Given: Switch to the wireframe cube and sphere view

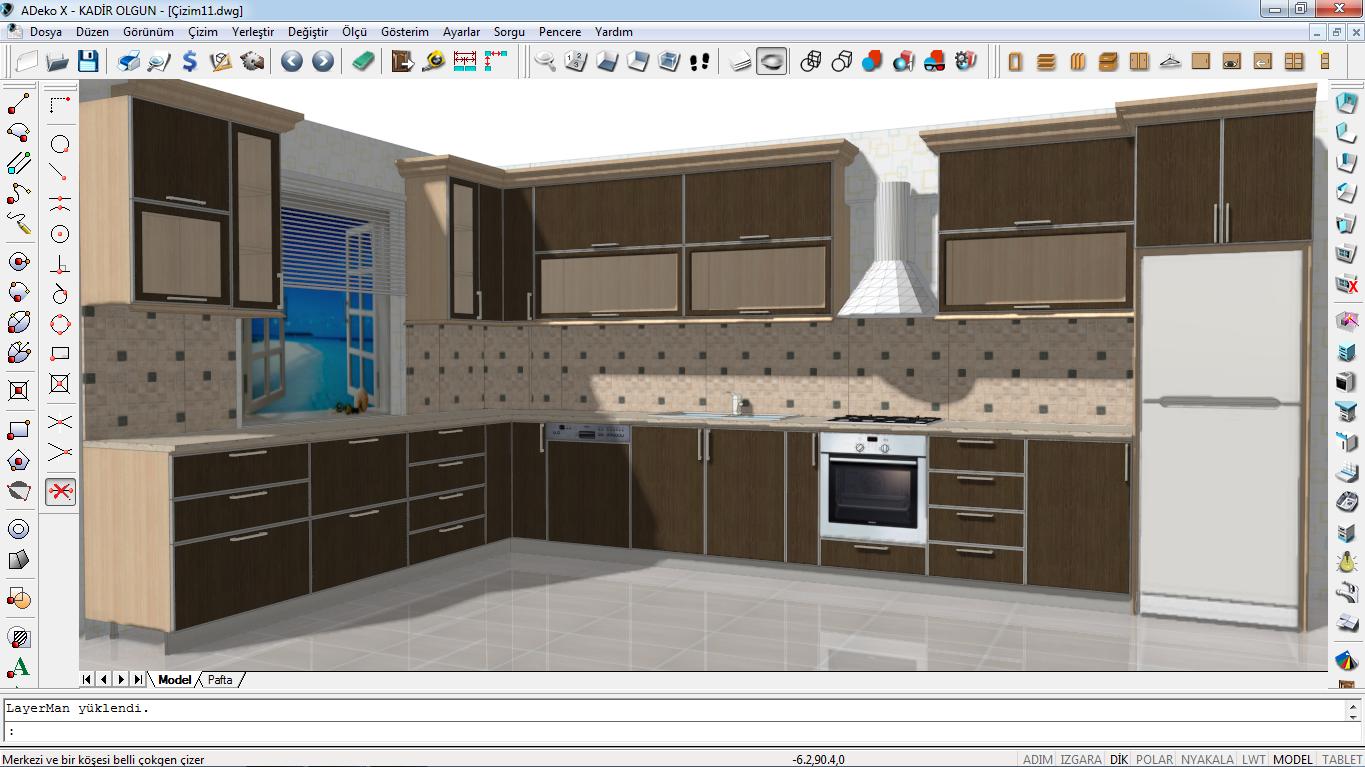Looking at the screenshot, I should (x=811, y=62).
